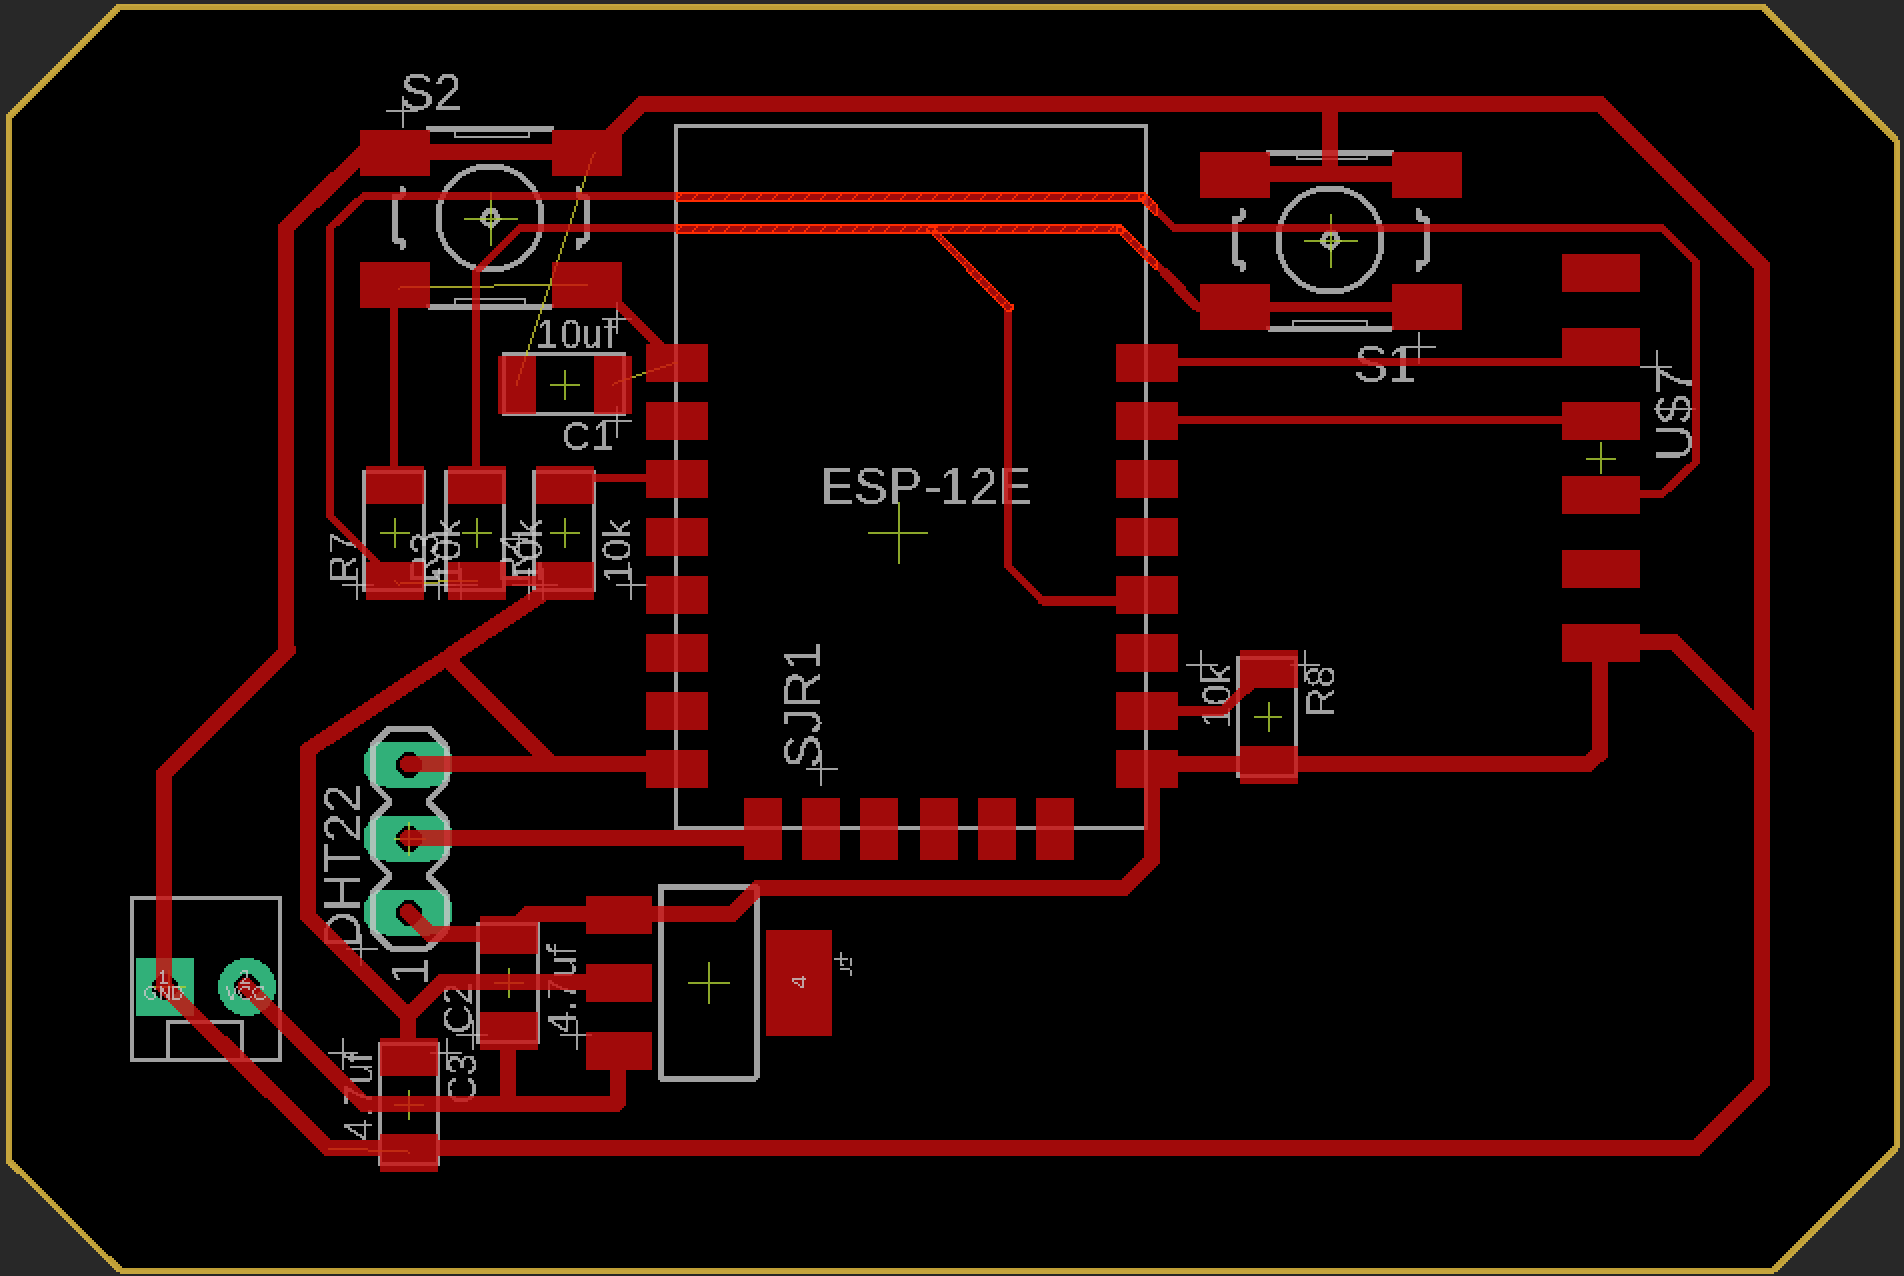Click the "DHT22" header label
The width and height of the screenshot is (1904, 1276).
(x=344, y=865)
